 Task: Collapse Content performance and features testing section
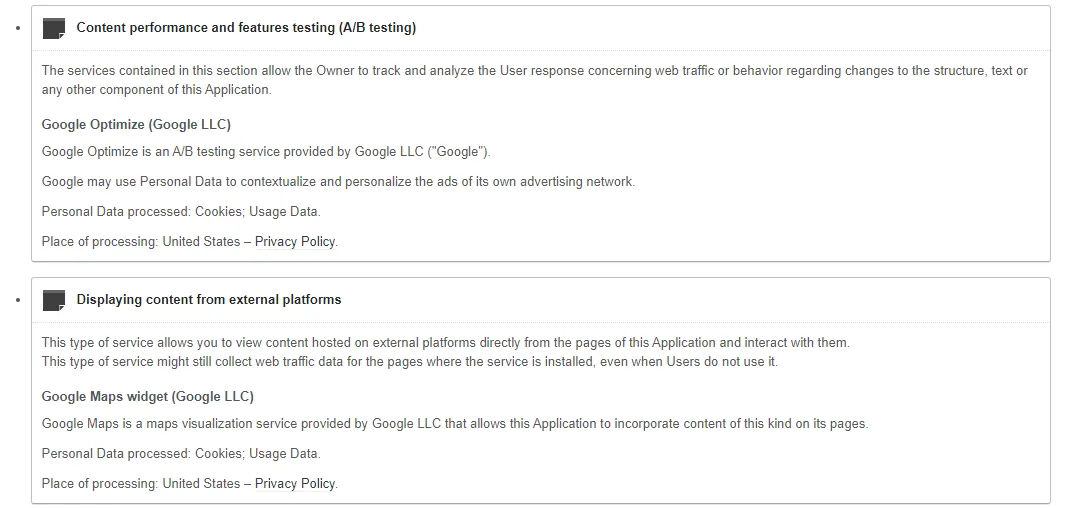point(246,28)
